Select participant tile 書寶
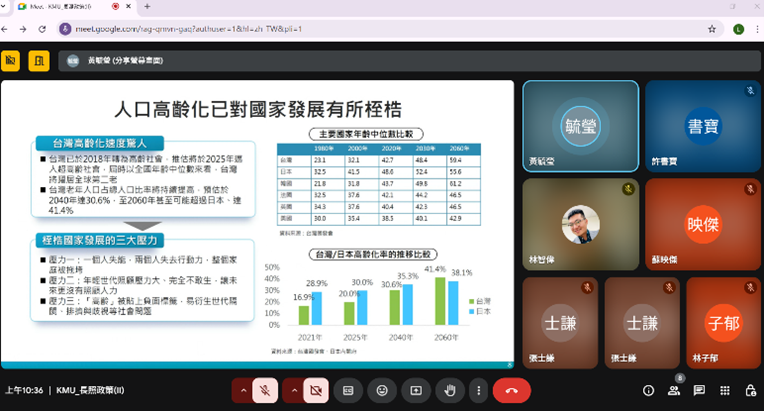The width and height of the screenshot is (764, 411). coord(703,126)
